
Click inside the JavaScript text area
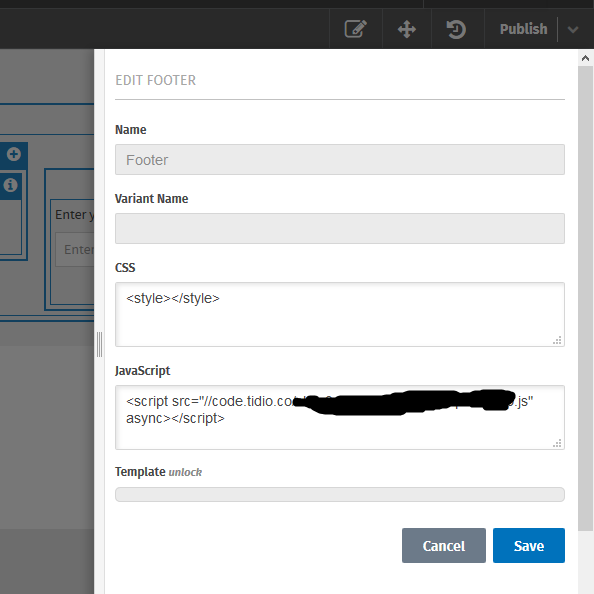pyautogui.click(x=340, y=417)
